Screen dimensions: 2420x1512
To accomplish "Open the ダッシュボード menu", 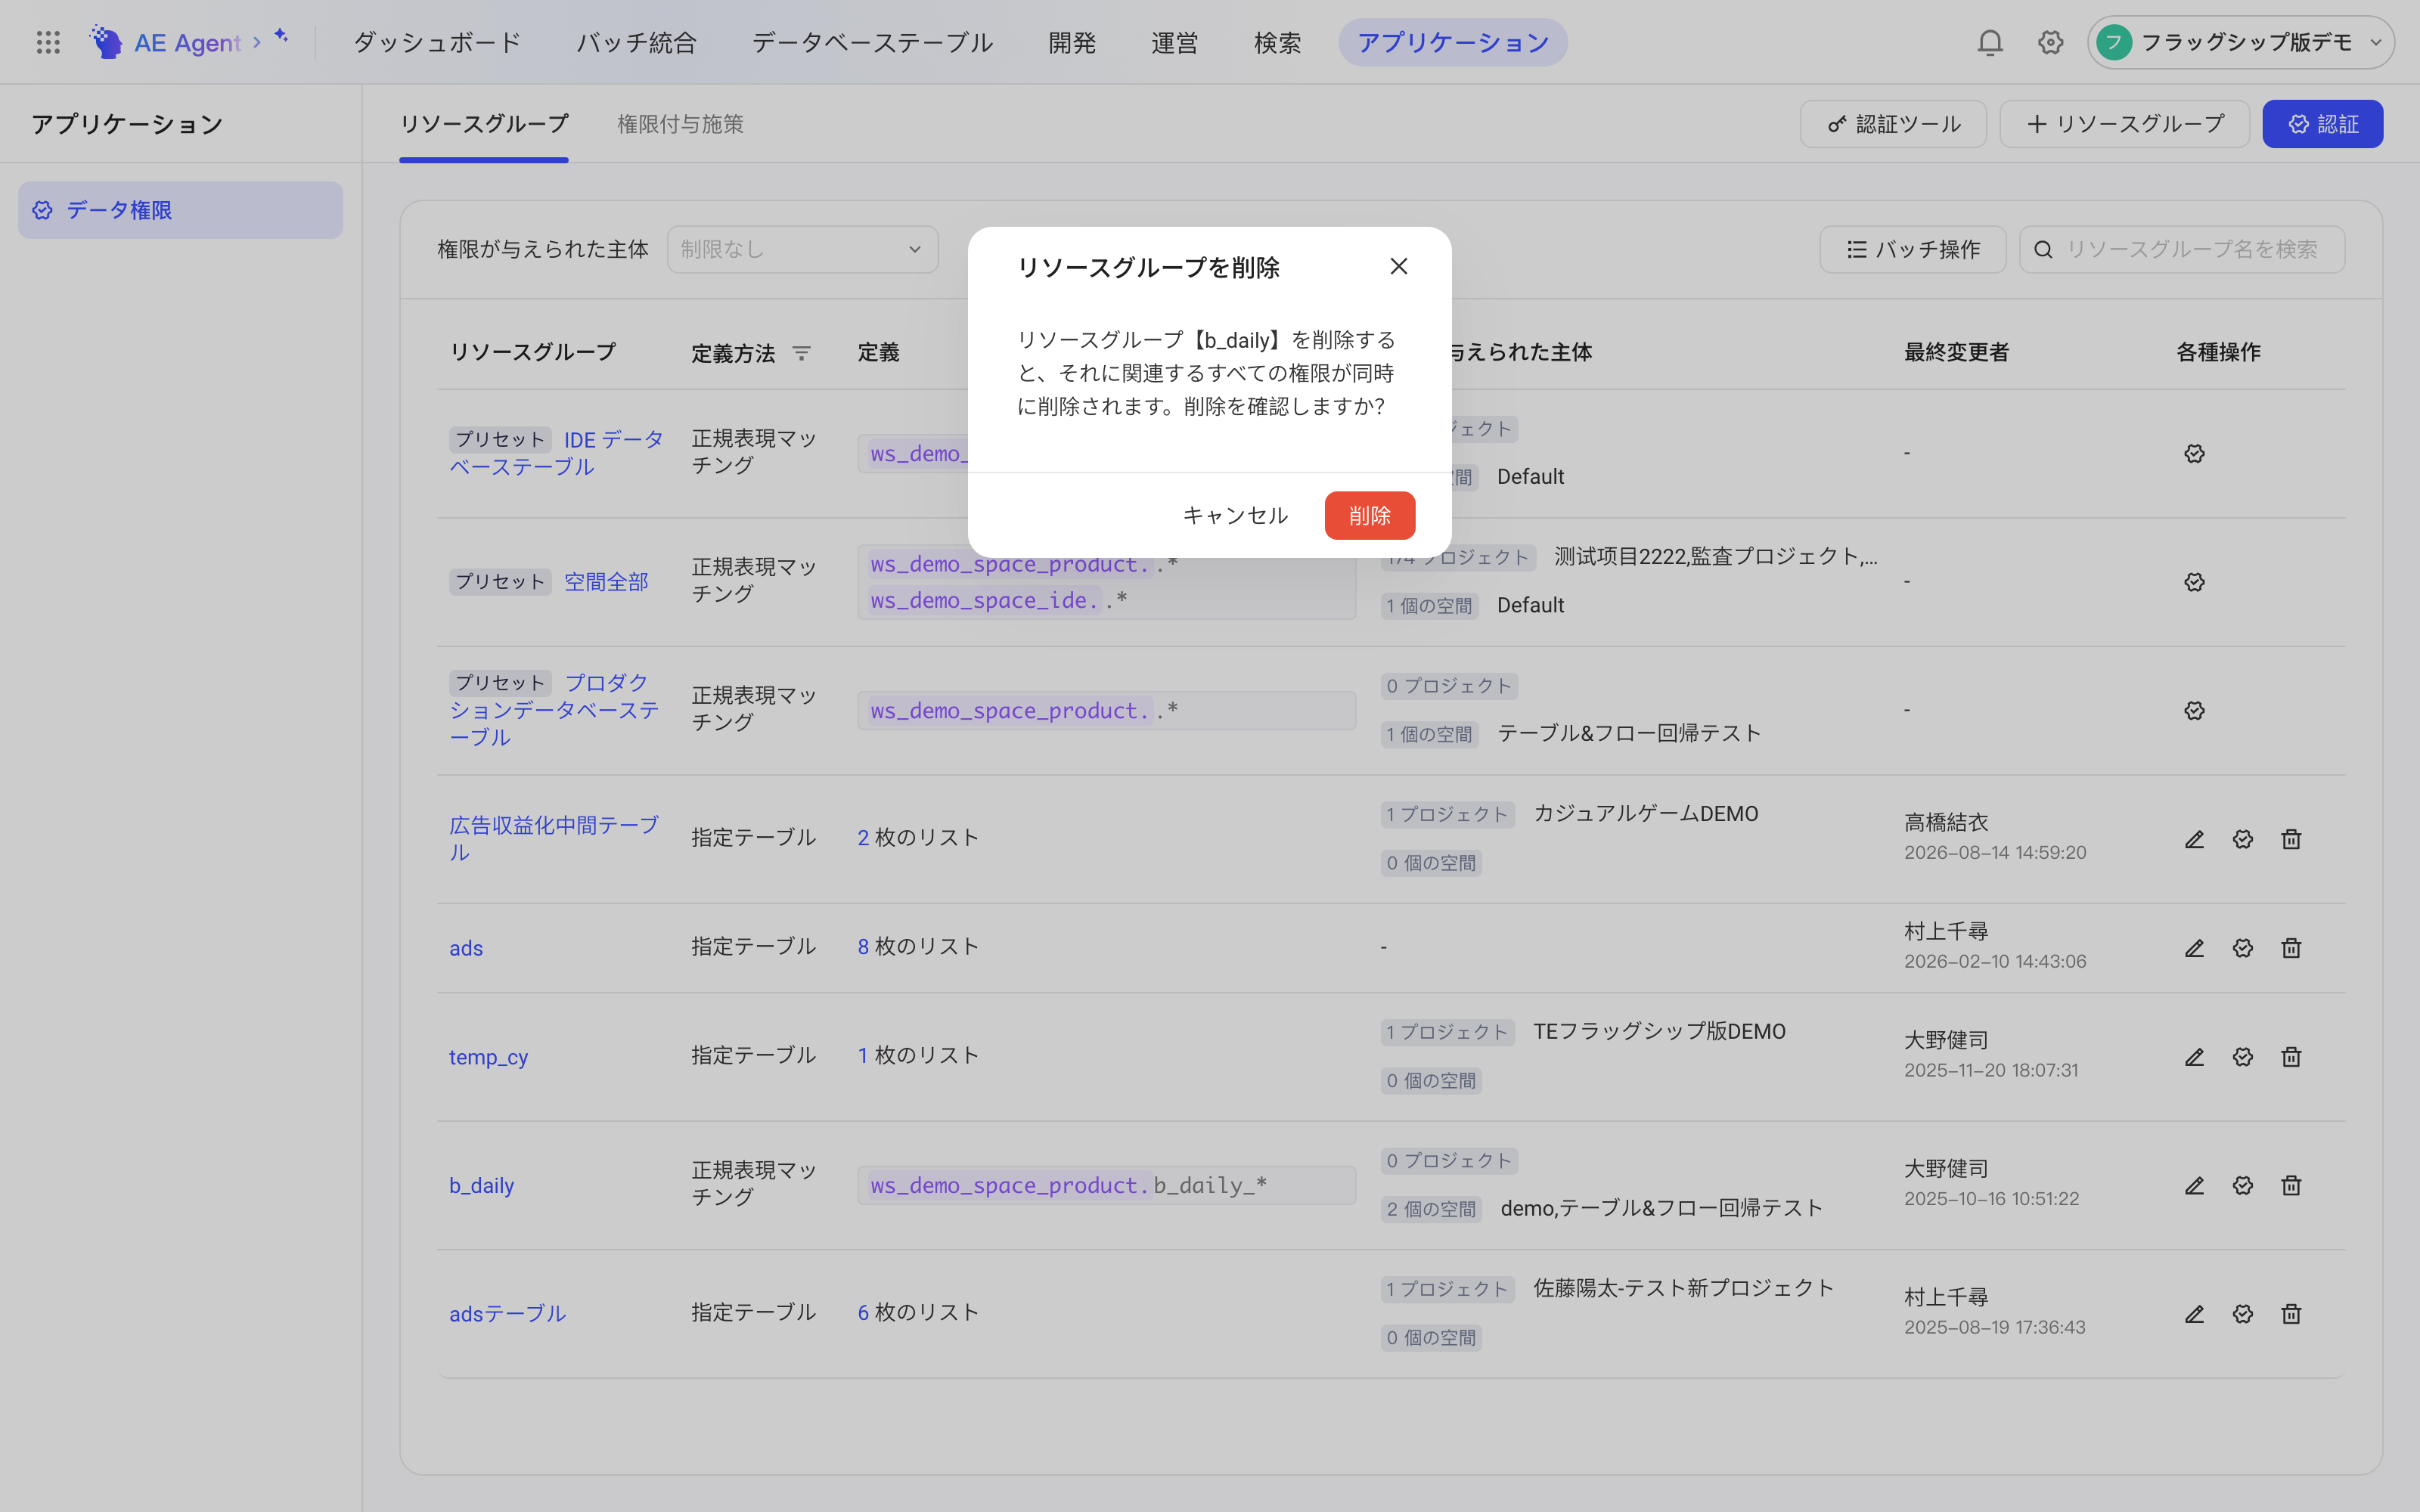I will point(437,42).
